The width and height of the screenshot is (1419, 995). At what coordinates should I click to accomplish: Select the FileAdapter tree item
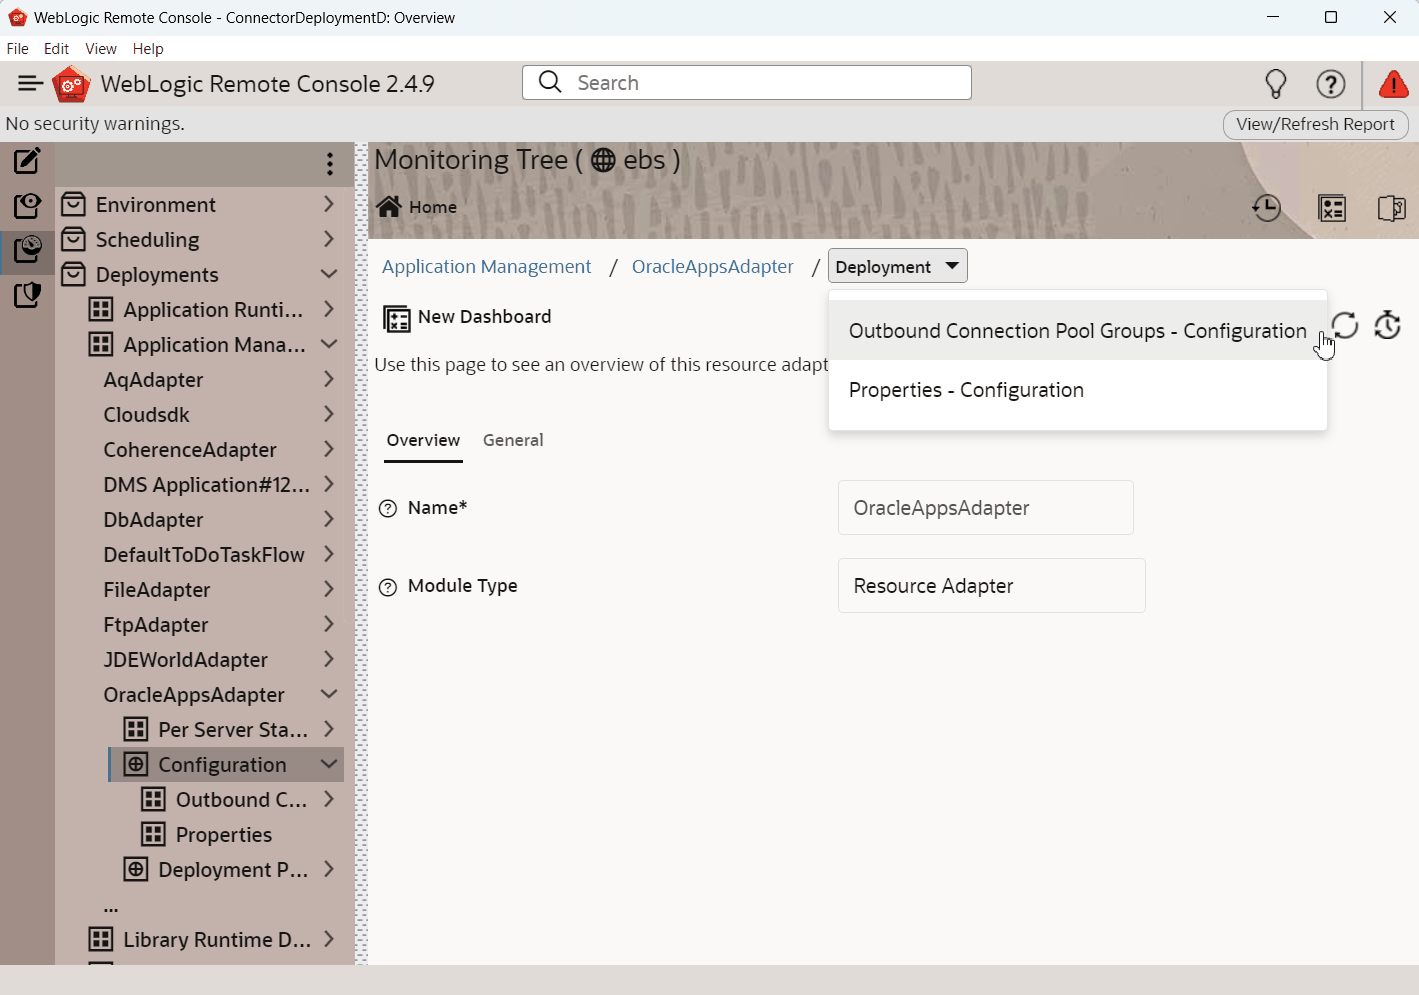[157, 589]
